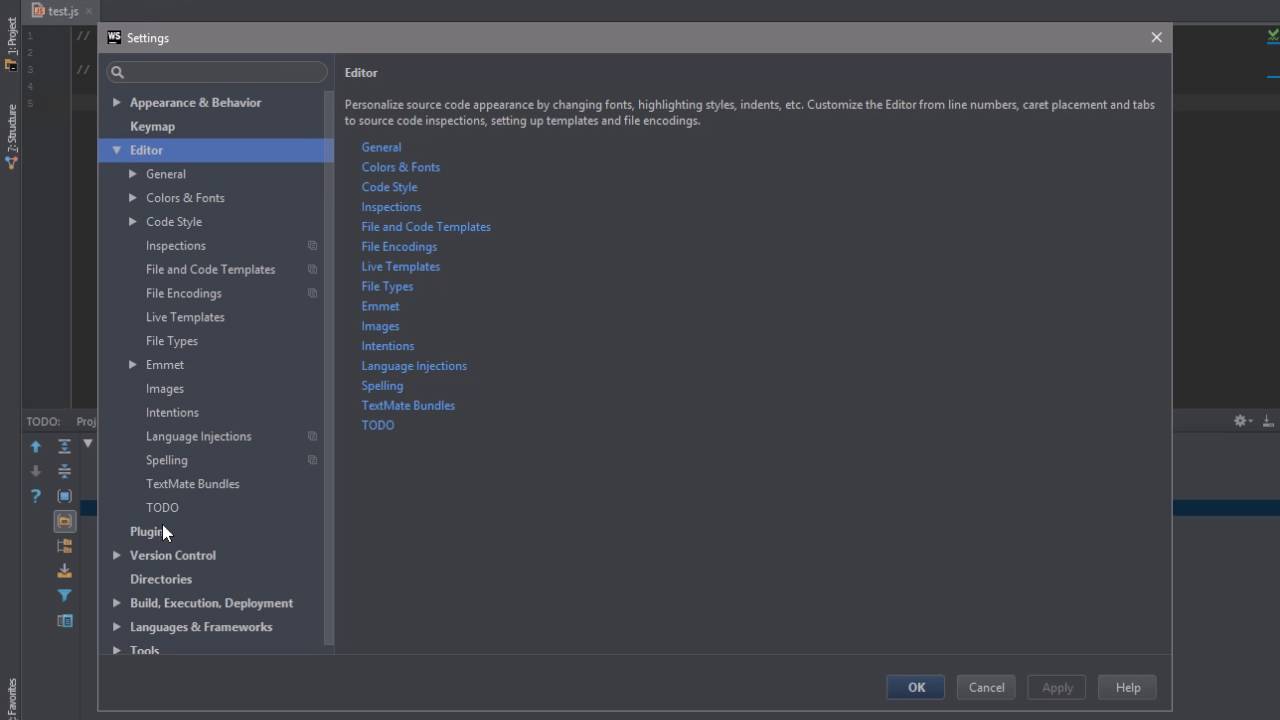Toggle Preview Source icon in TODO panel

click(x=64, y=621)
